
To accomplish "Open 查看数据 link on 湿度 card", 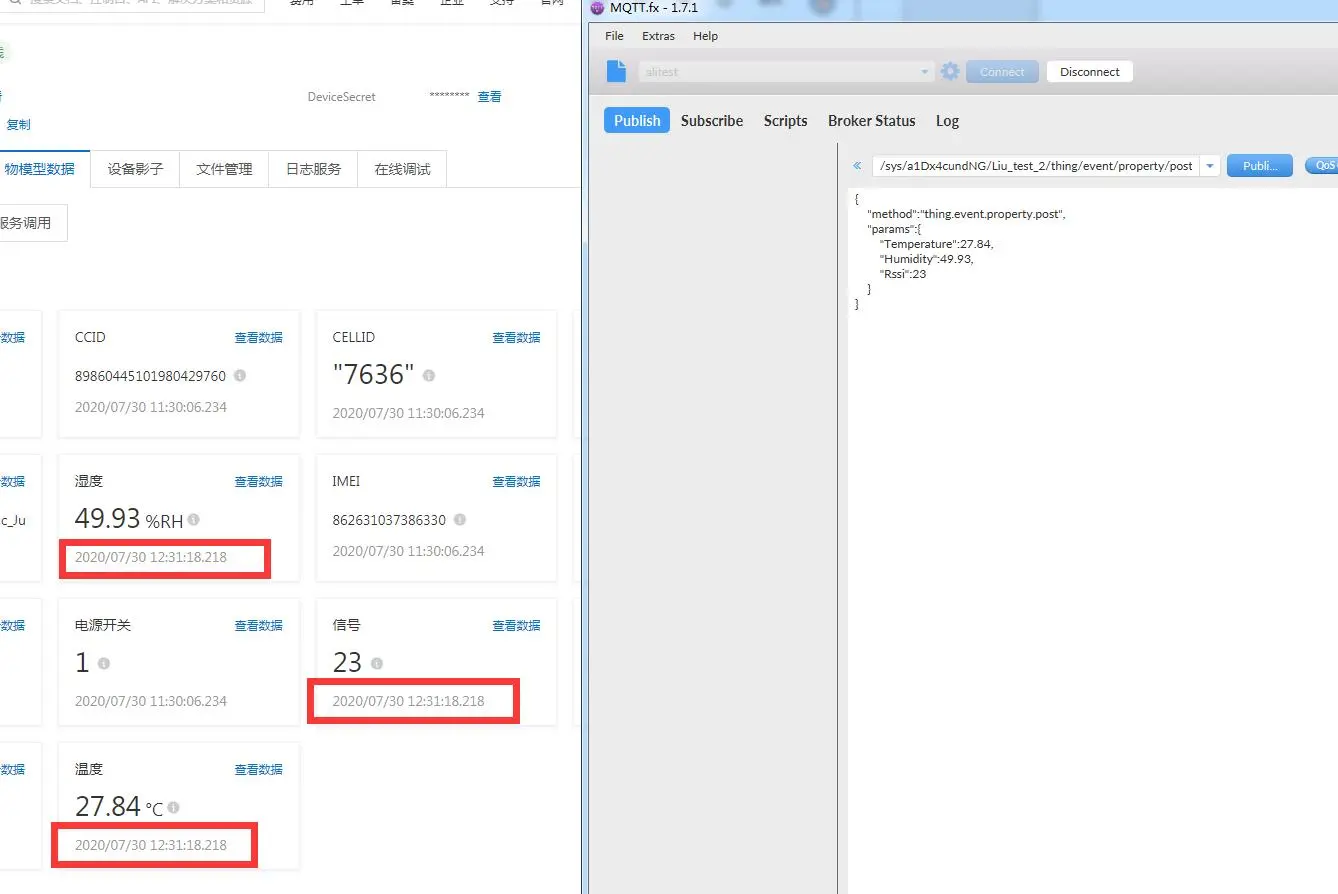I will coord(258,482).
